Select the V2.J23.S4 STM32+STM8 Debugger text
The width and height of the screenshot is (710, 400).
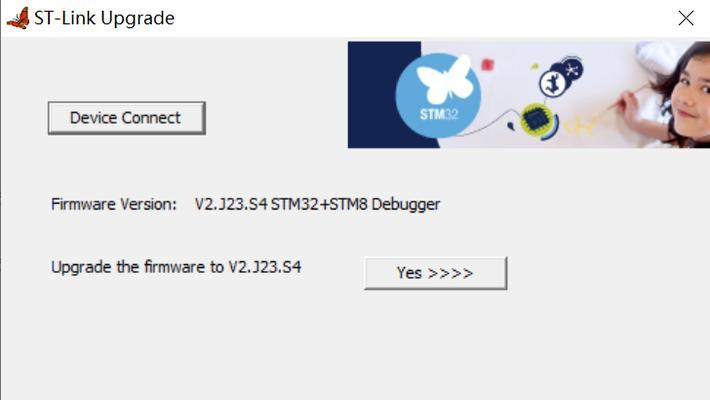317,204
